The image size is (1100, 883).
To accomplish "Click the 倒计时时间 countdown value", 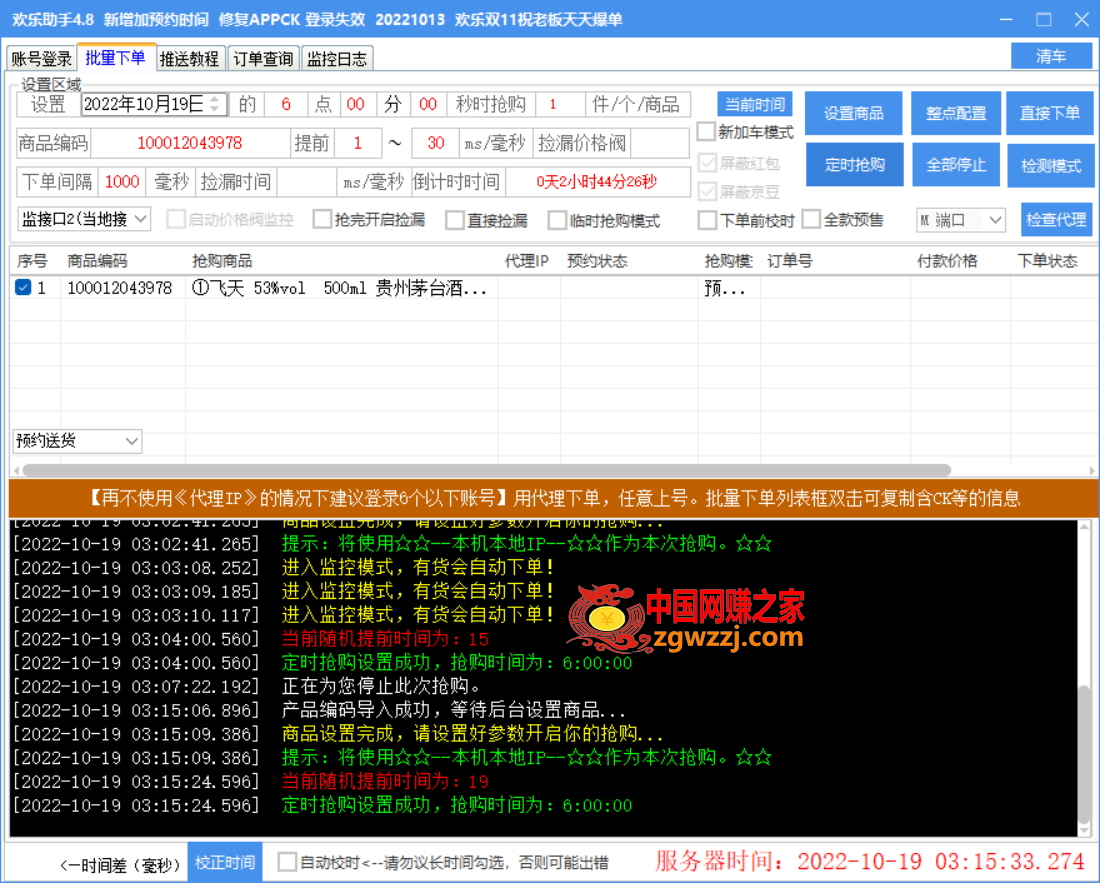I will click(x=597, y=182).
